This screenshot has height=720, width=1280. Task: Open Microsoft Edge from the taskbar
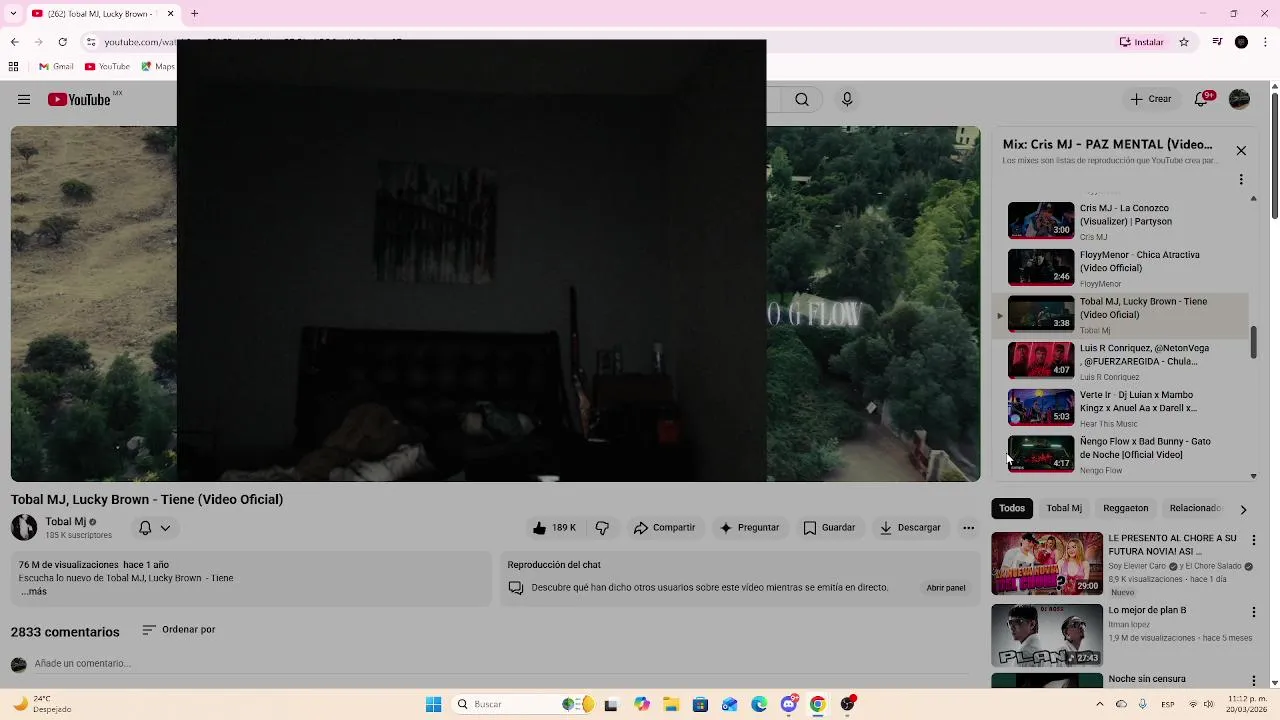[759, 704]
